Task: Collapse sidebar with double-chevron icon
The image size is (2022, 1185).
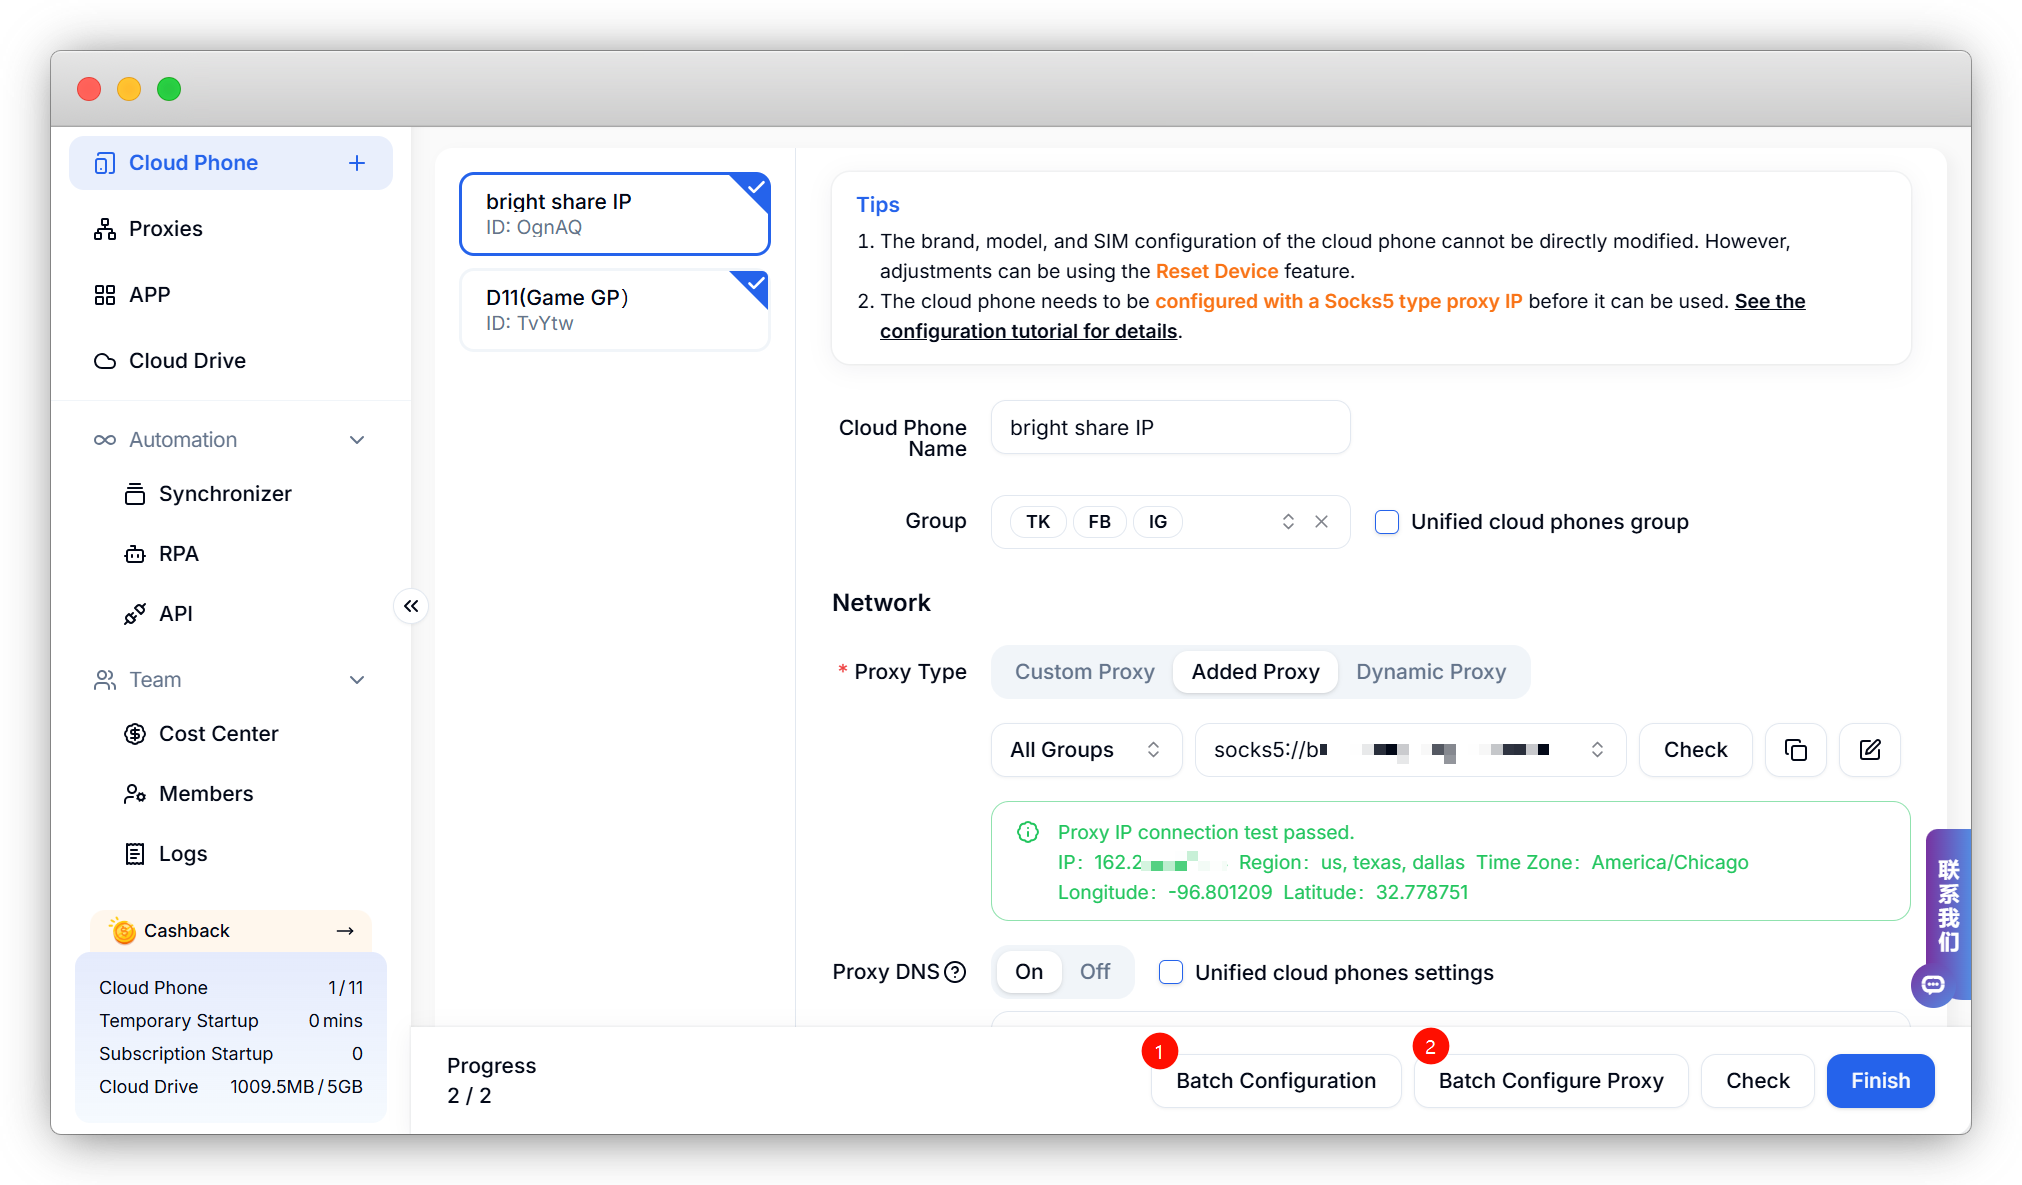Action: point(411,606)
